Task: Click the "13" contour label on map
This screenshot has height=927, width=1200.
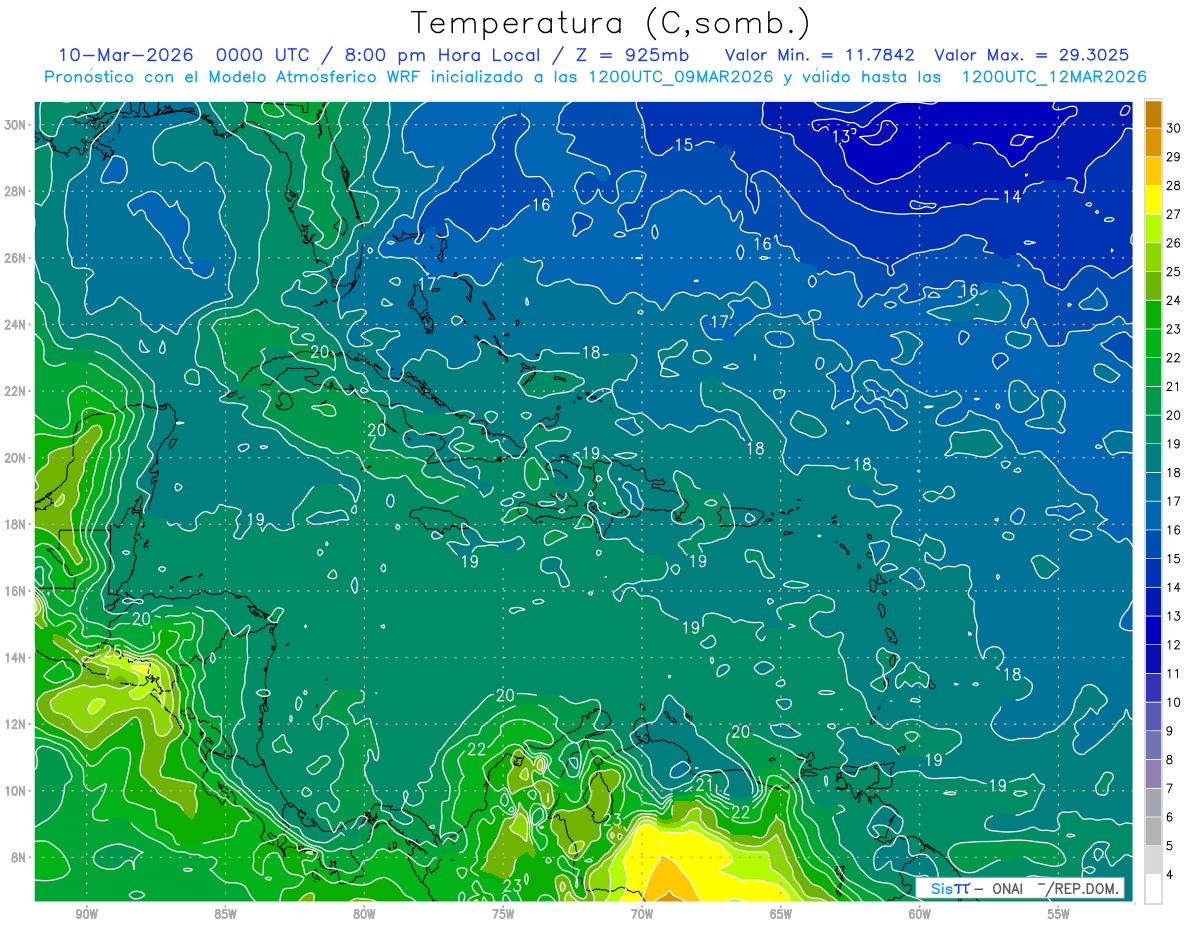Action: coord(843,136)
